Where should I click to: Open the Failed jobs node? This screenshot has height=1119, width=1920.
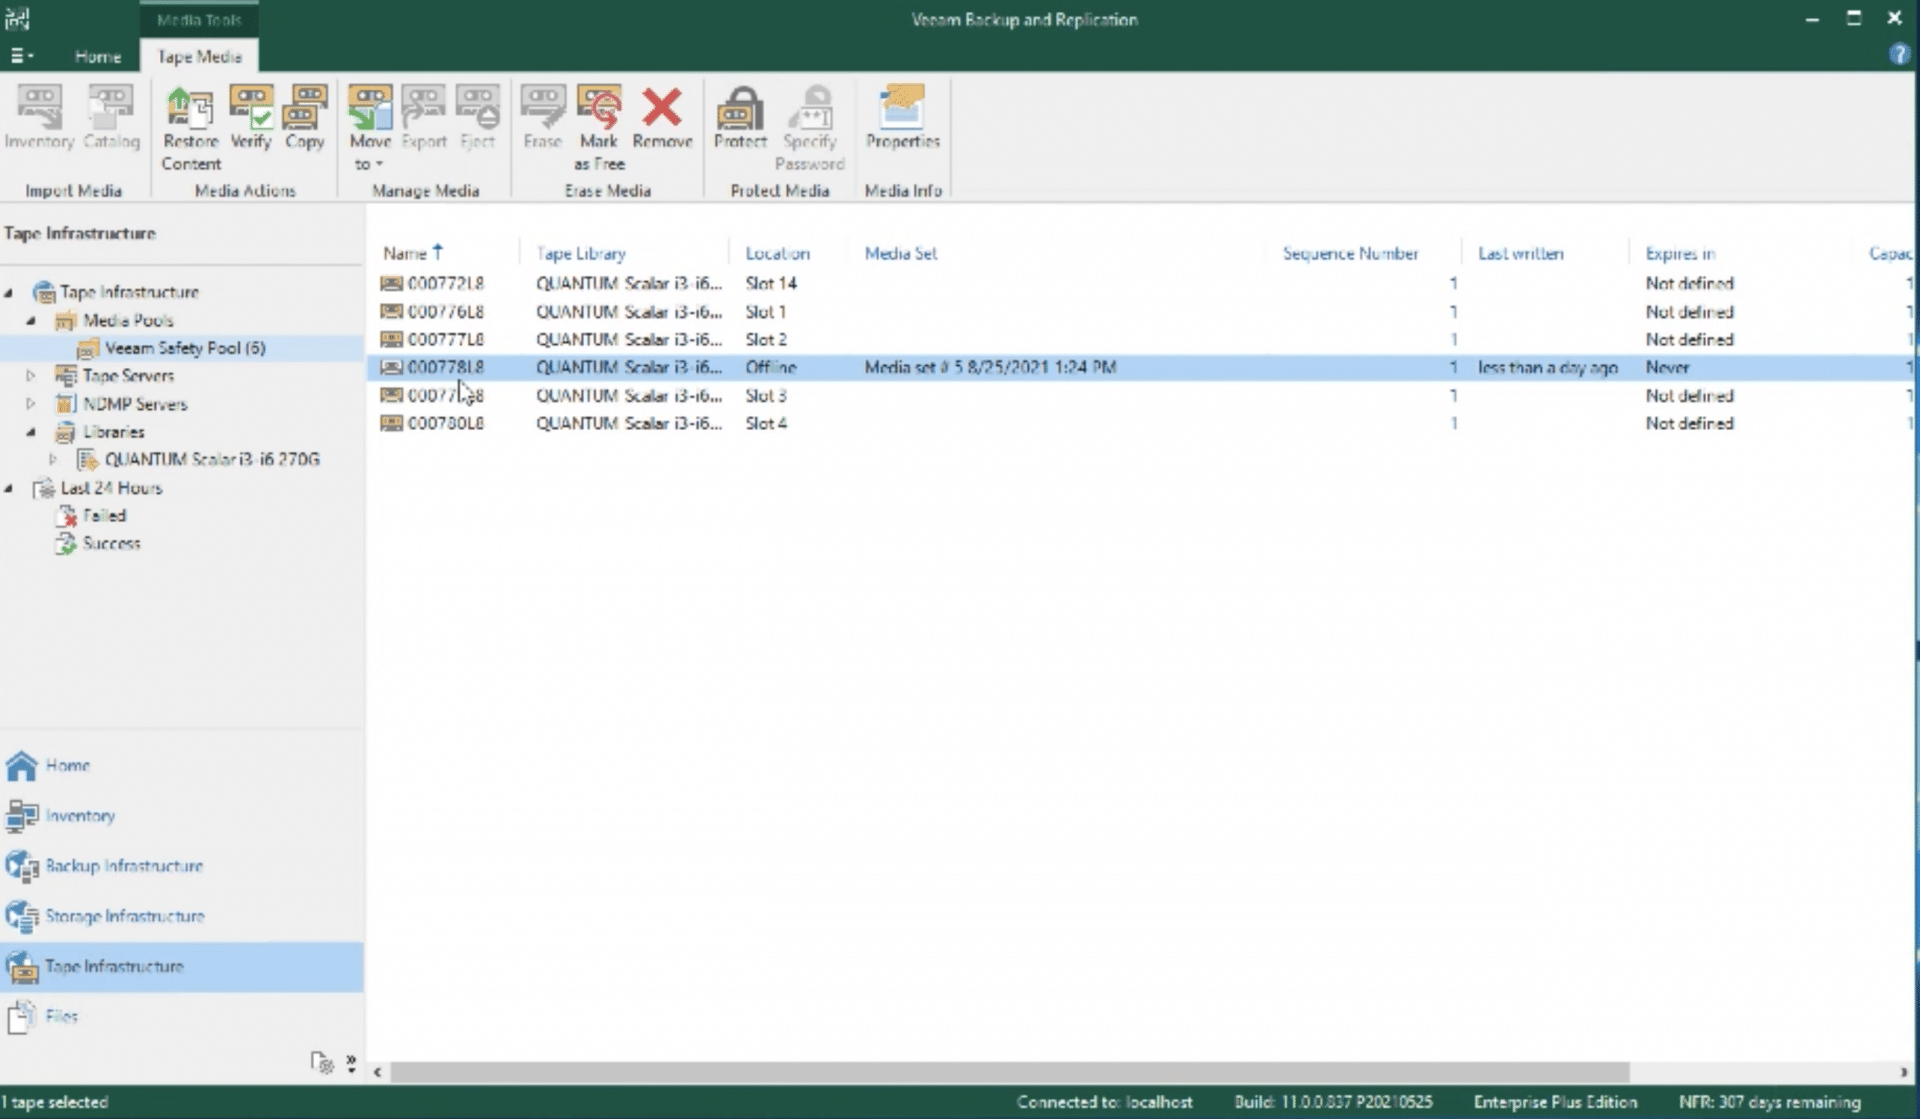click(x=103, y=516)
